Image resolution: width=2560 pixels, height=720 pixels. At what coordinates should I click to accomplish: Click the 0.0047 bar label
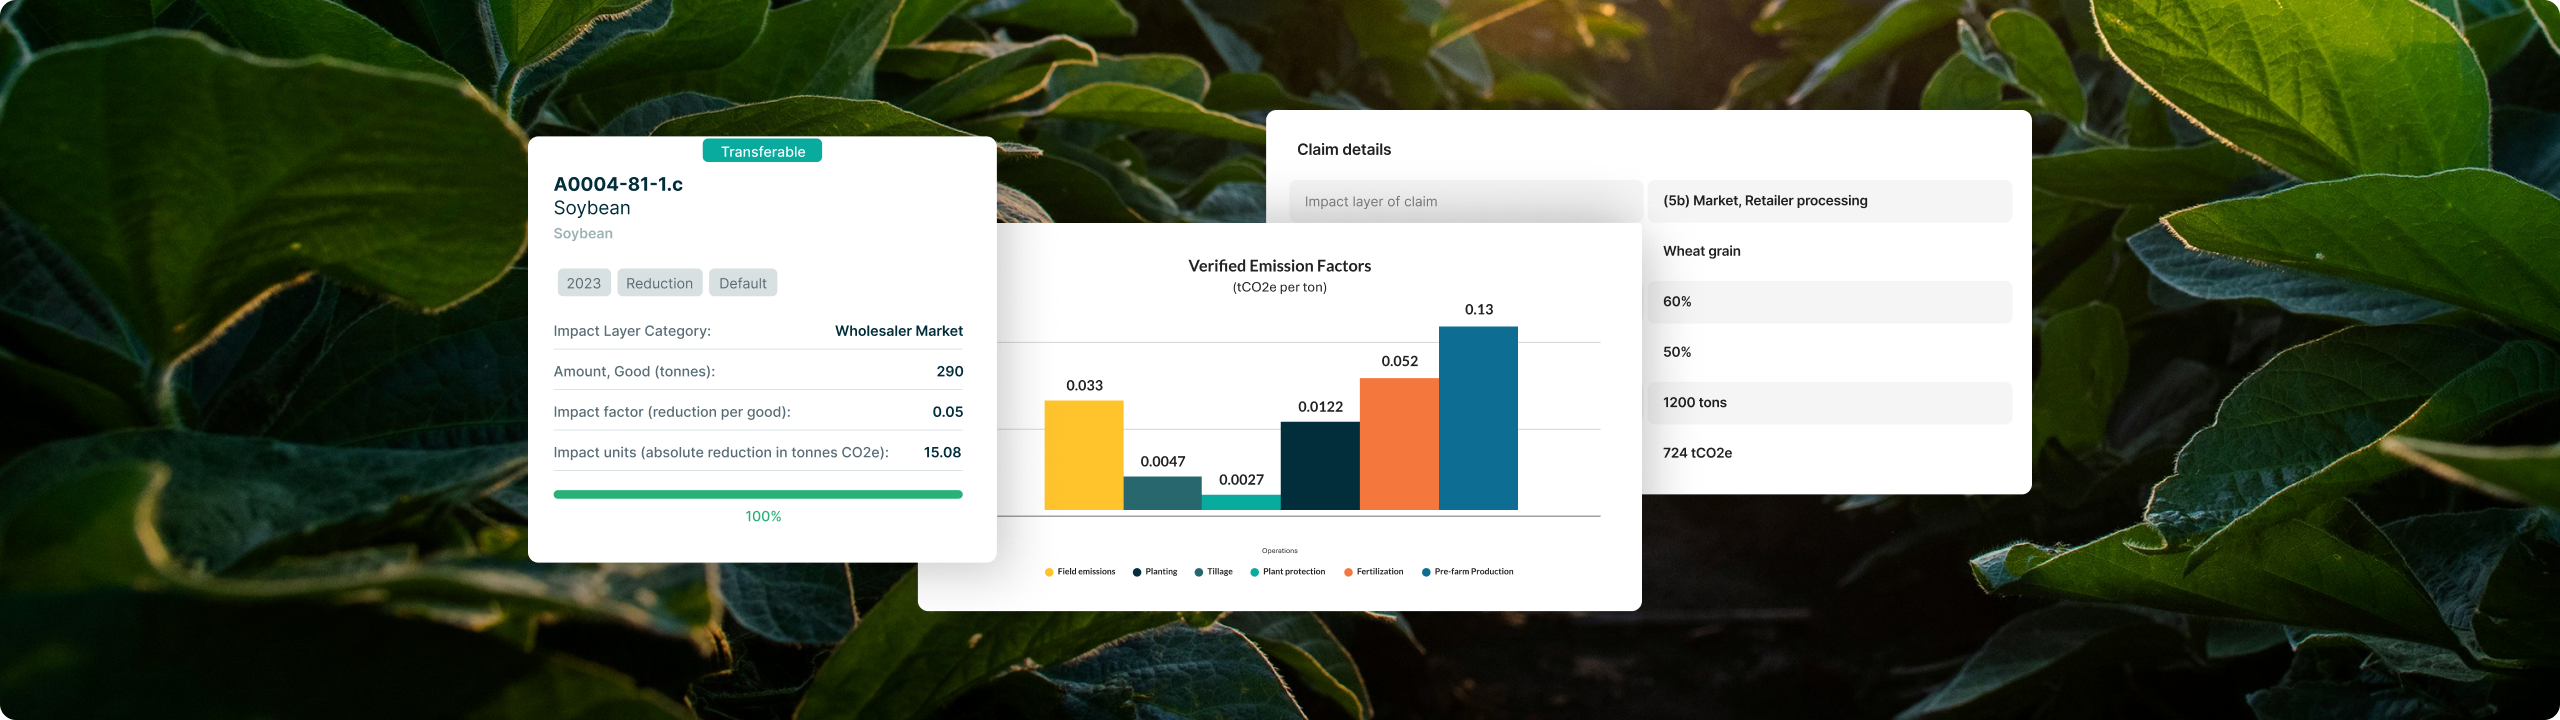[x=1163, y=461]
